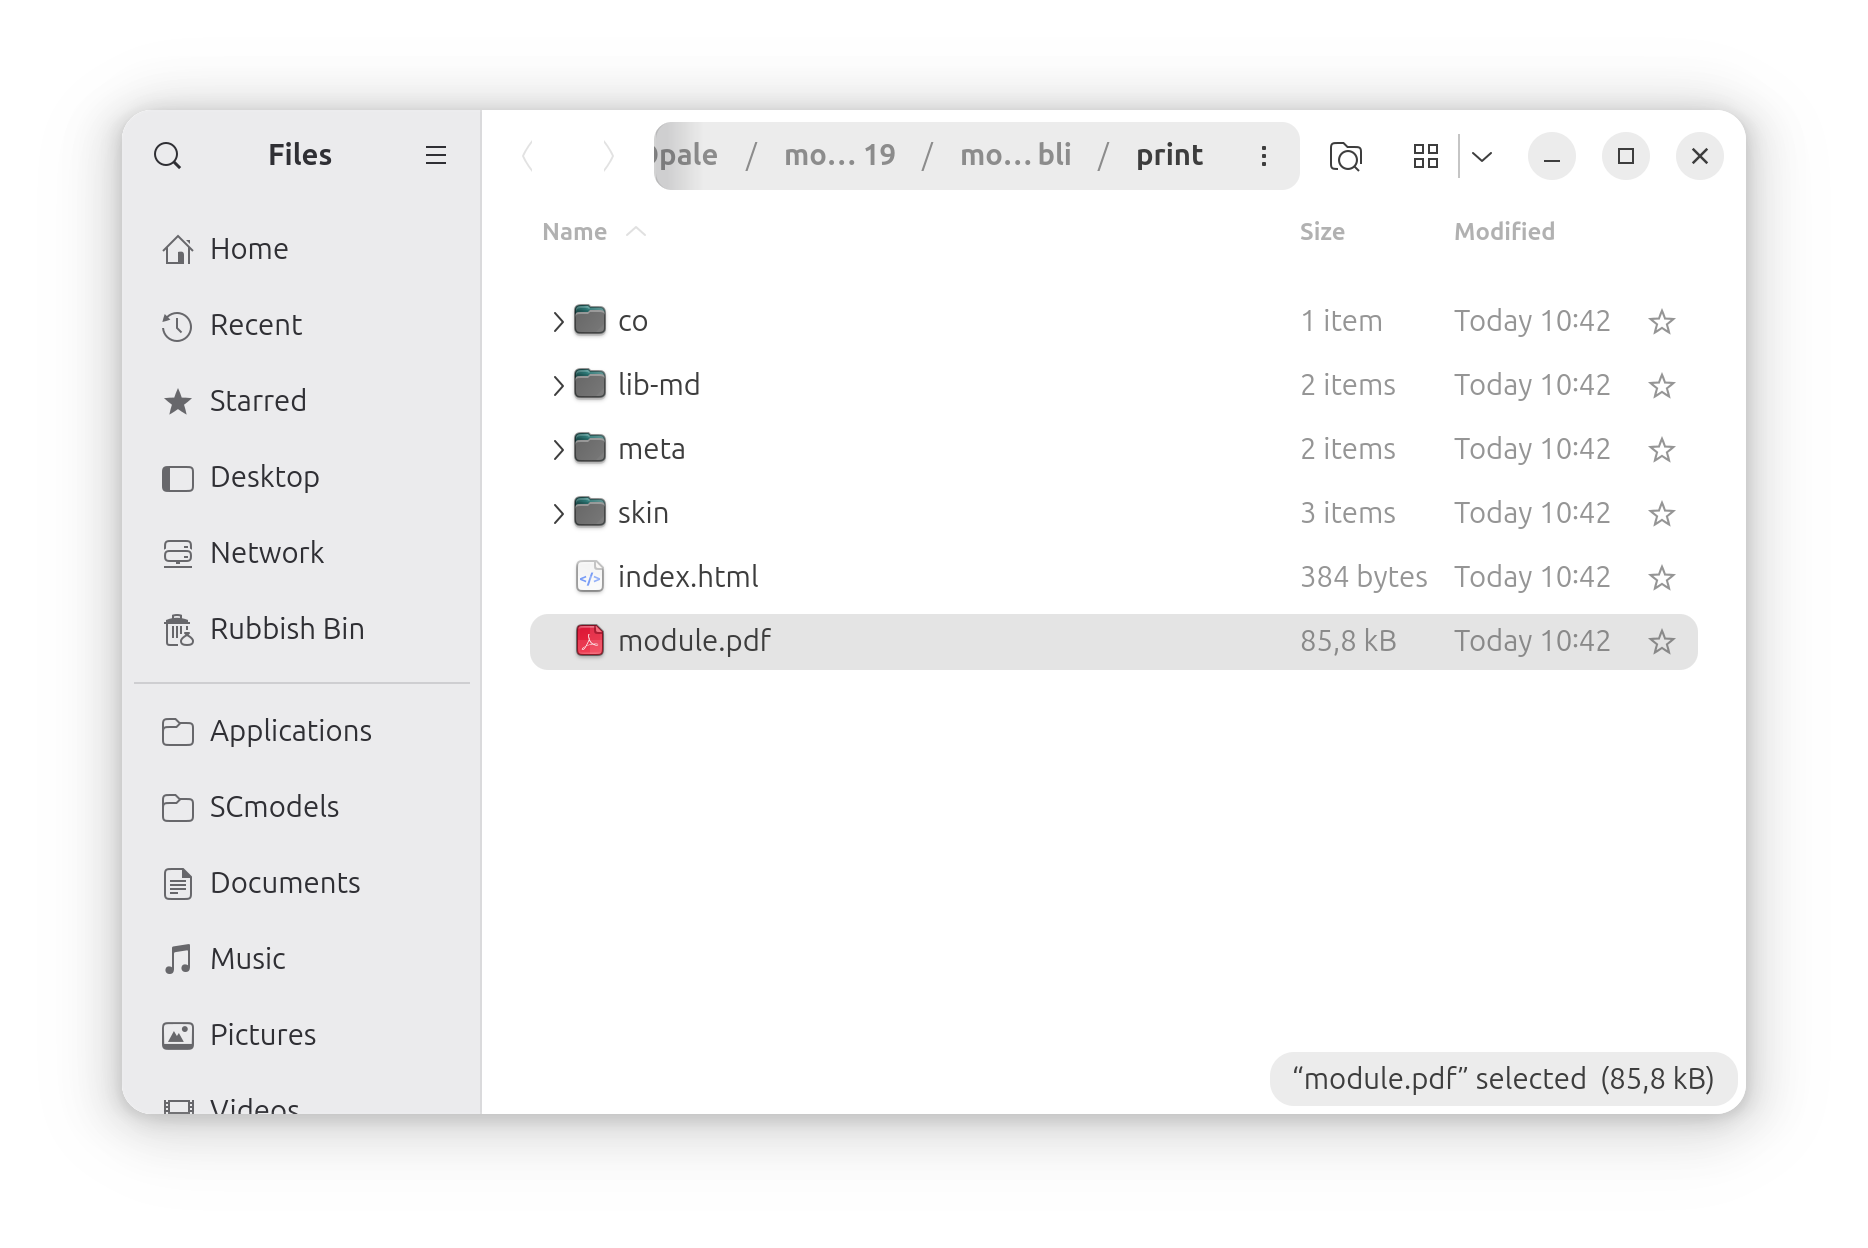Toggle star for the lib-md folder
This screenshot has height=1248, width=1868.
click(x=1661, y=386)
